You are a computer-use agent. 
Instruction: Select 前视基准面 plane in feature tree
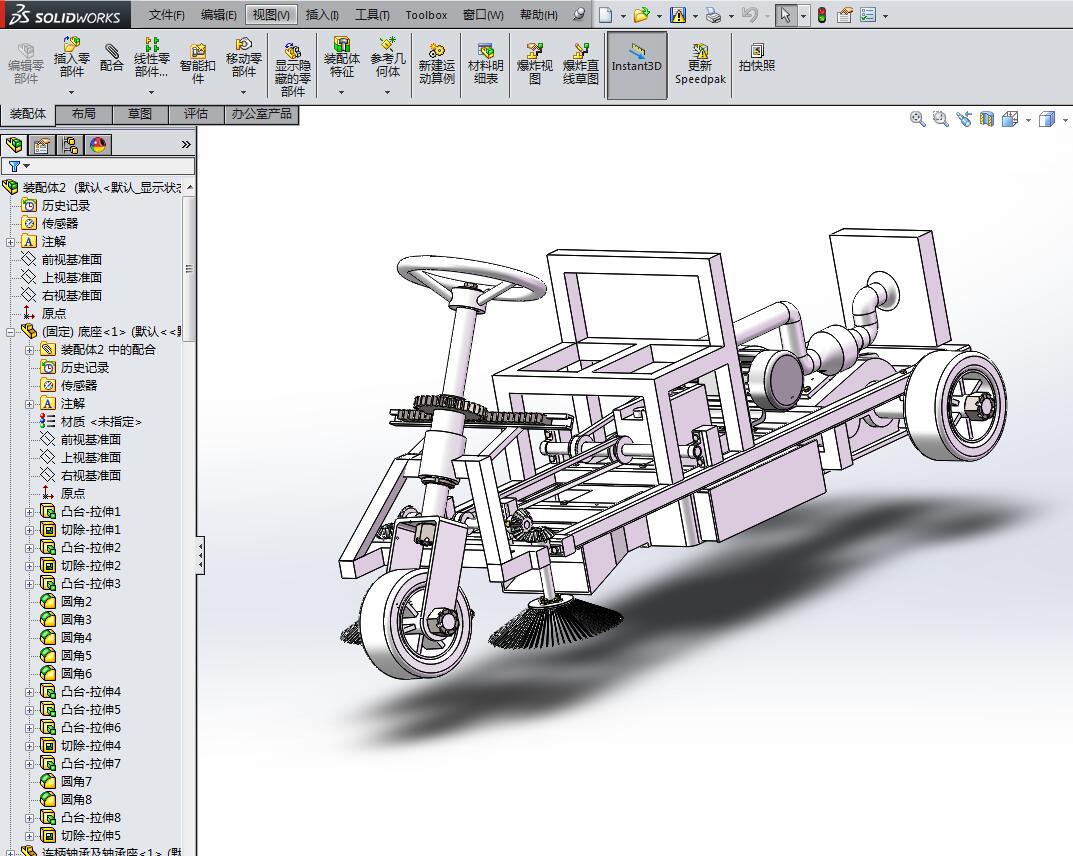pos(71,260)
